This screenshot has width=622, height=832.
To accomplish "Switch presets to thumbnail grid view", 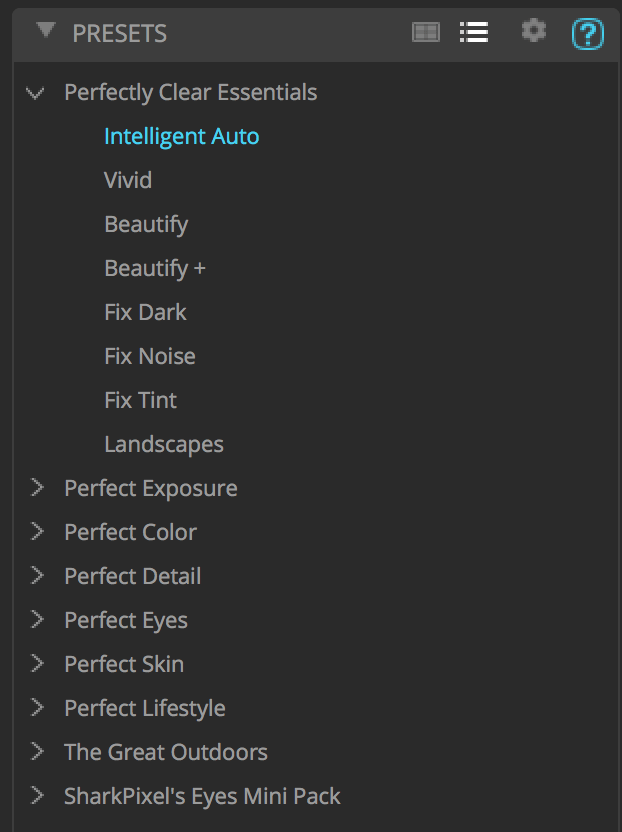I will pyautogui.click(x=426, y=32).
